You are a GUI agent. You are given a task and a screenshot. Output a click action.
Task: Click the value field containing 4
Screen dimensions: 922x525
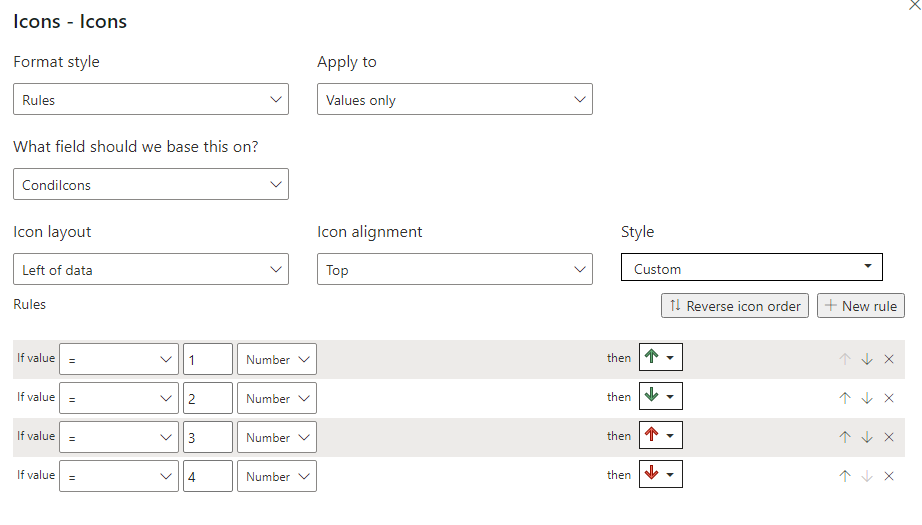[x=208, y=476]
